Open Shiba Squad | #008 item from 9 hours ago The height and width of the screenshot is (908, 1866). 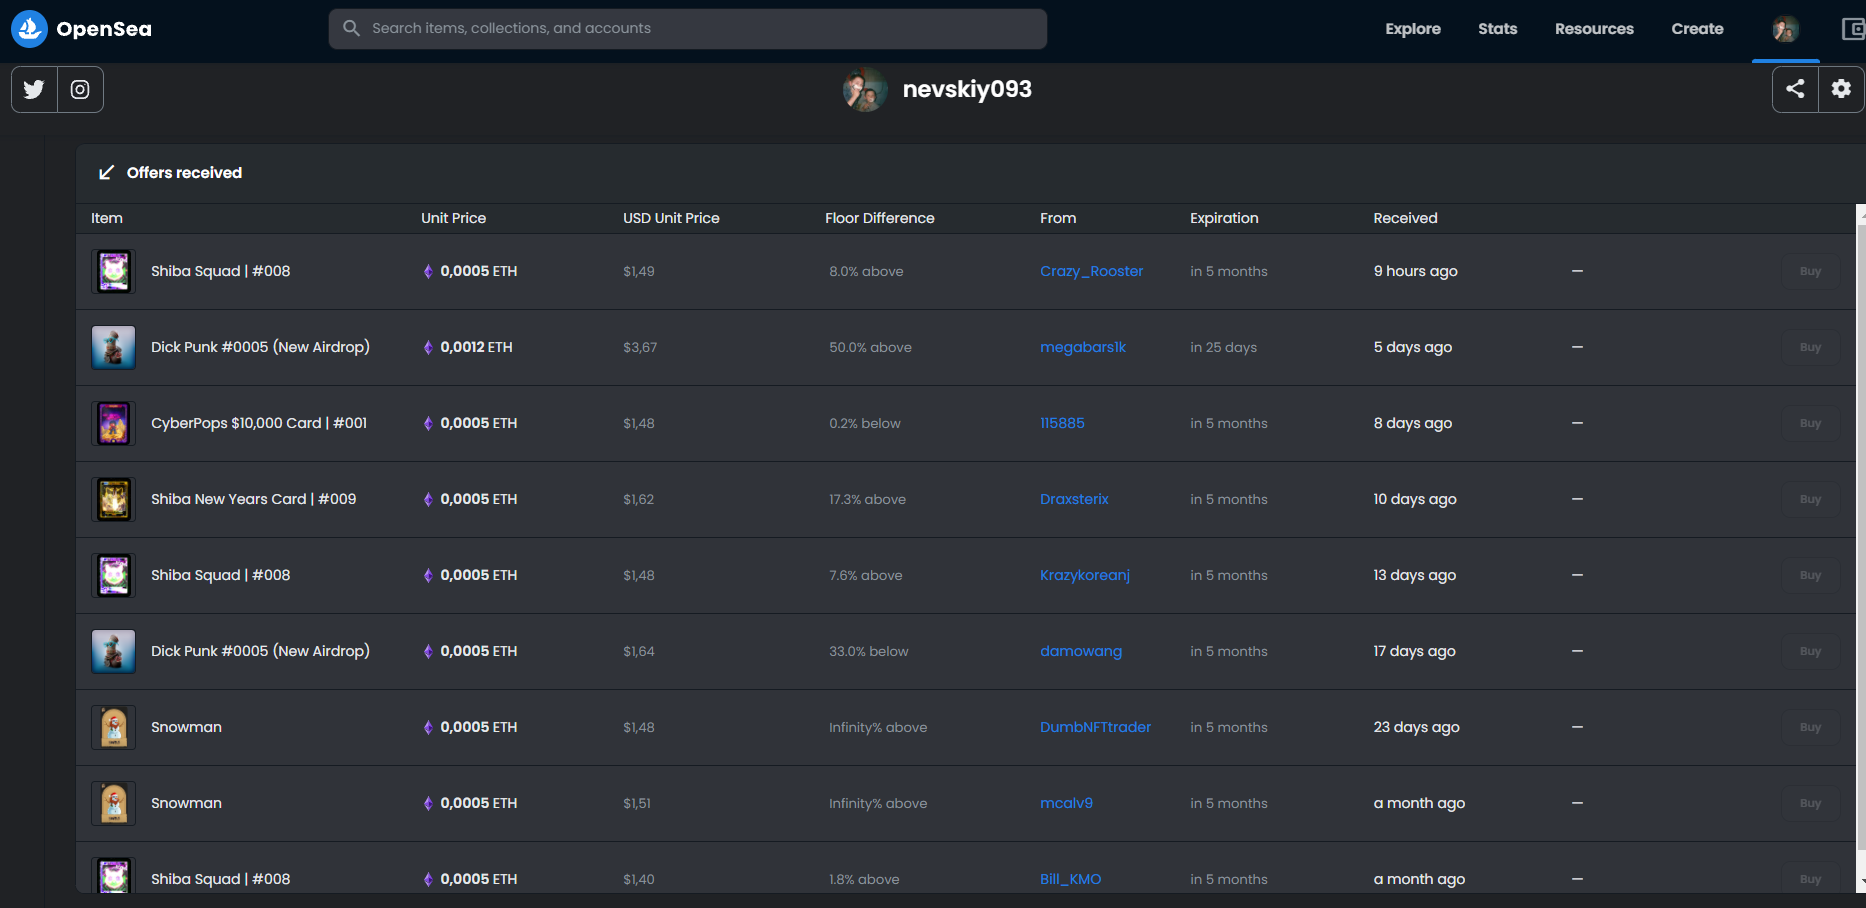tap(221, 271)
